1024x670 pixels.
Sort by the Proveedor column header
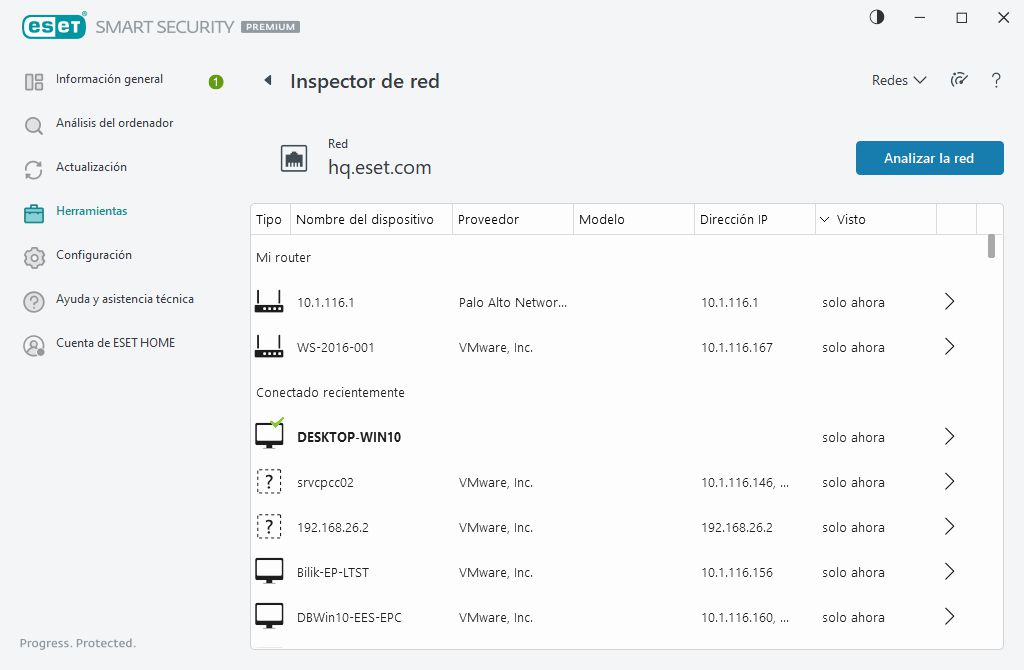click(x=513, y=219)
